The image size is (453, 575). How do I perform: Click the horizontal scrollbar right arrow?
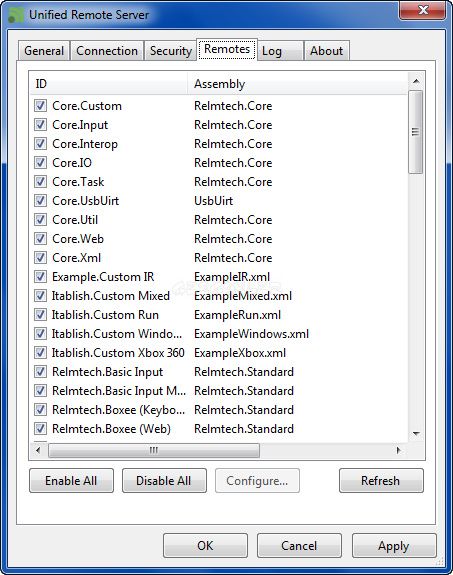399,450
